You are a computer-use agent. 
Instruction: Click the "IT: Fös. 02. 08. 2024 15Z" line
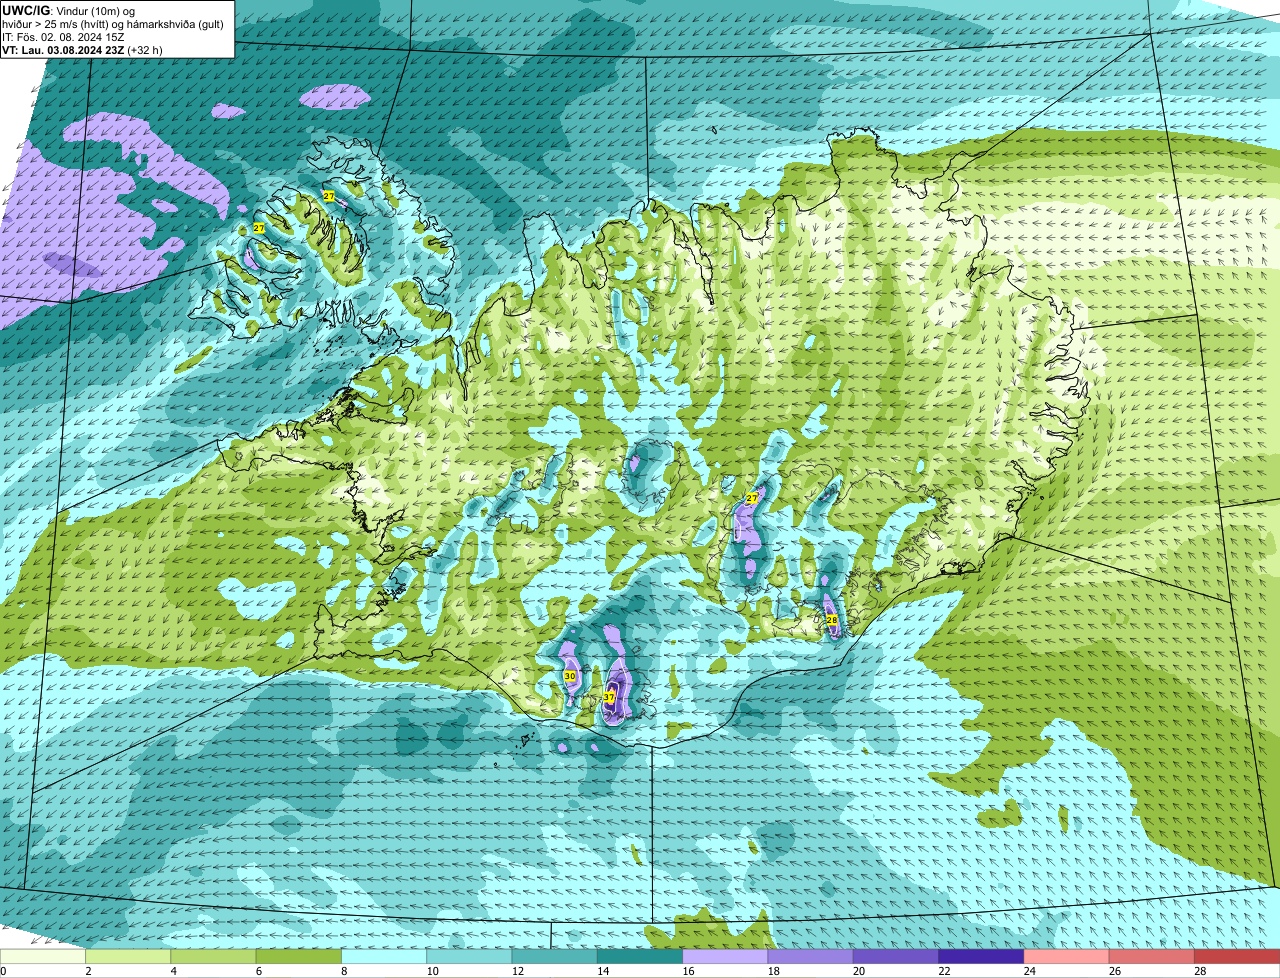pyautogui.click(x=63, y=37)
